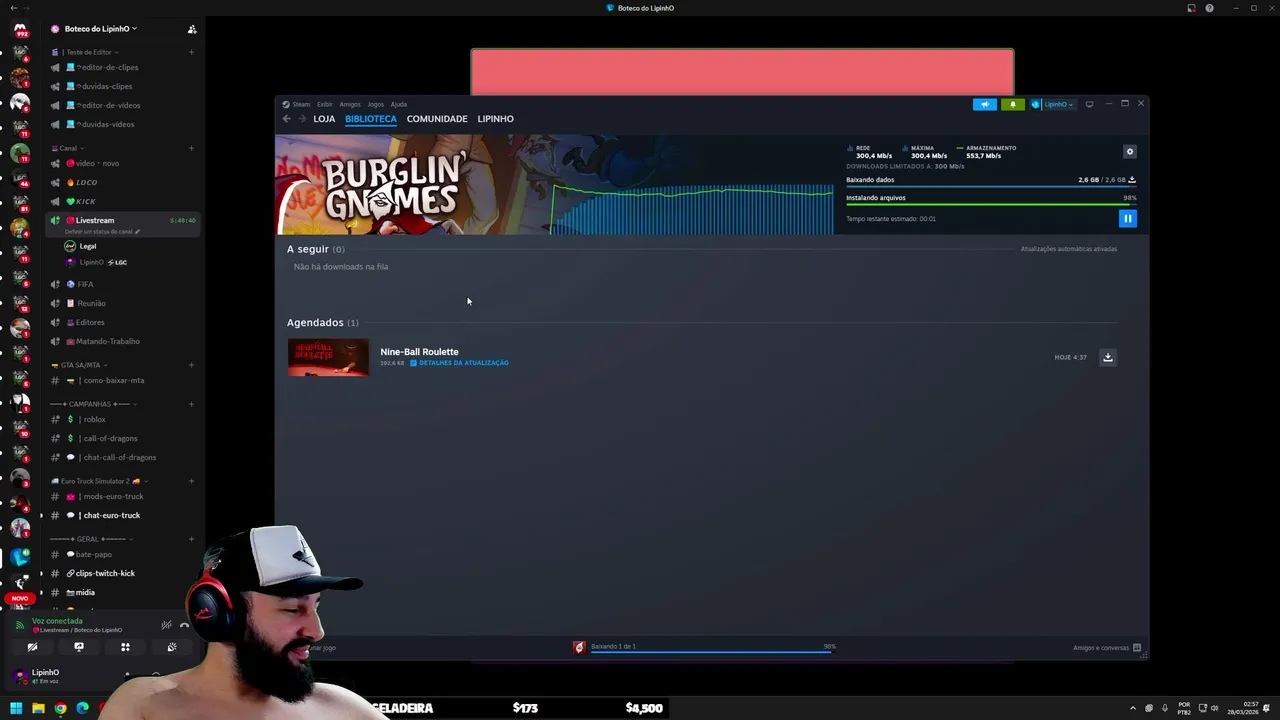
Task: Open the Ajuda menu in Steam
Action: pos(398,104)
